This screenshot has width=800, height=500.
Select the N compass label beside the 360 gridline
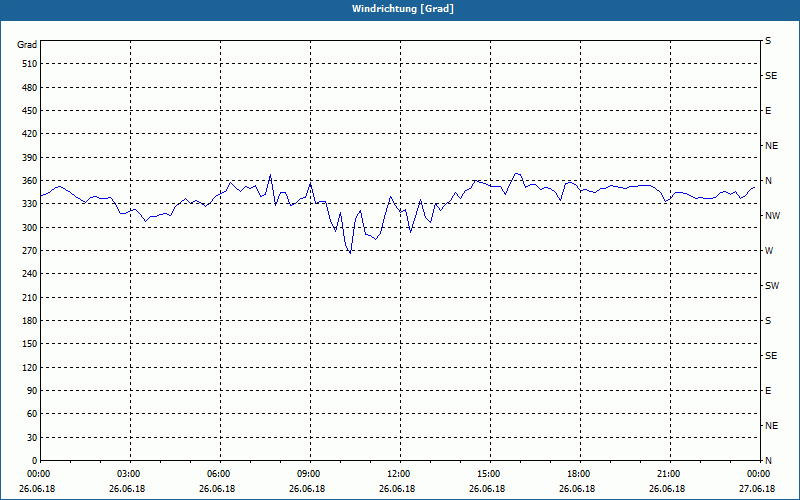[768, 181]
